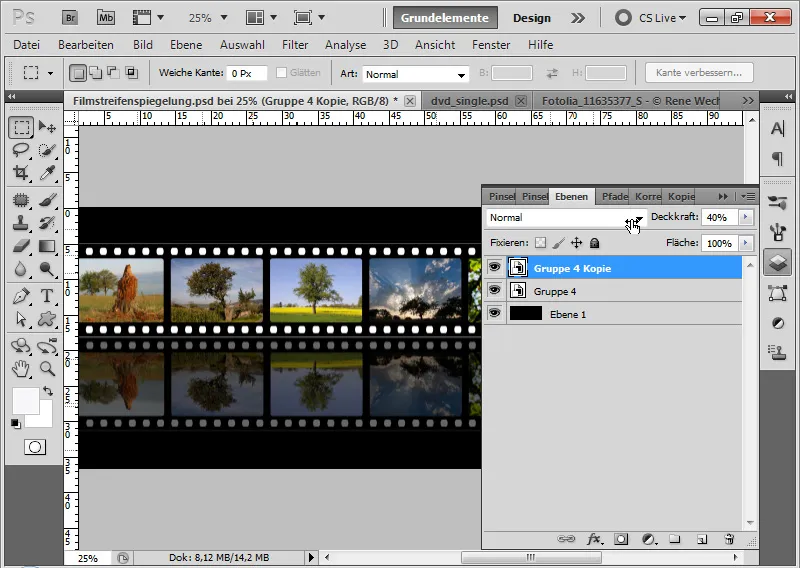Viewport: 800px width, 568px height.
Task: Open the Fläche slider arrow
Action: [746, 243]
